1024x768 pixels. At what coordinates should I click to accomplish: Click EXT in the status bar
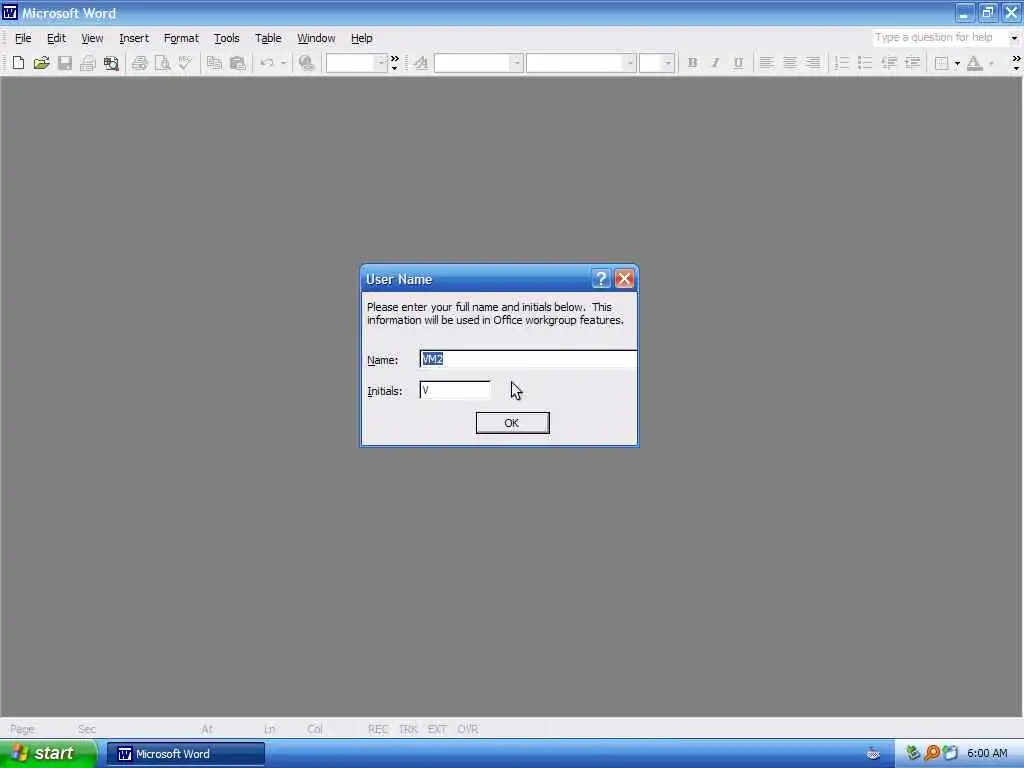pos(437,729)
